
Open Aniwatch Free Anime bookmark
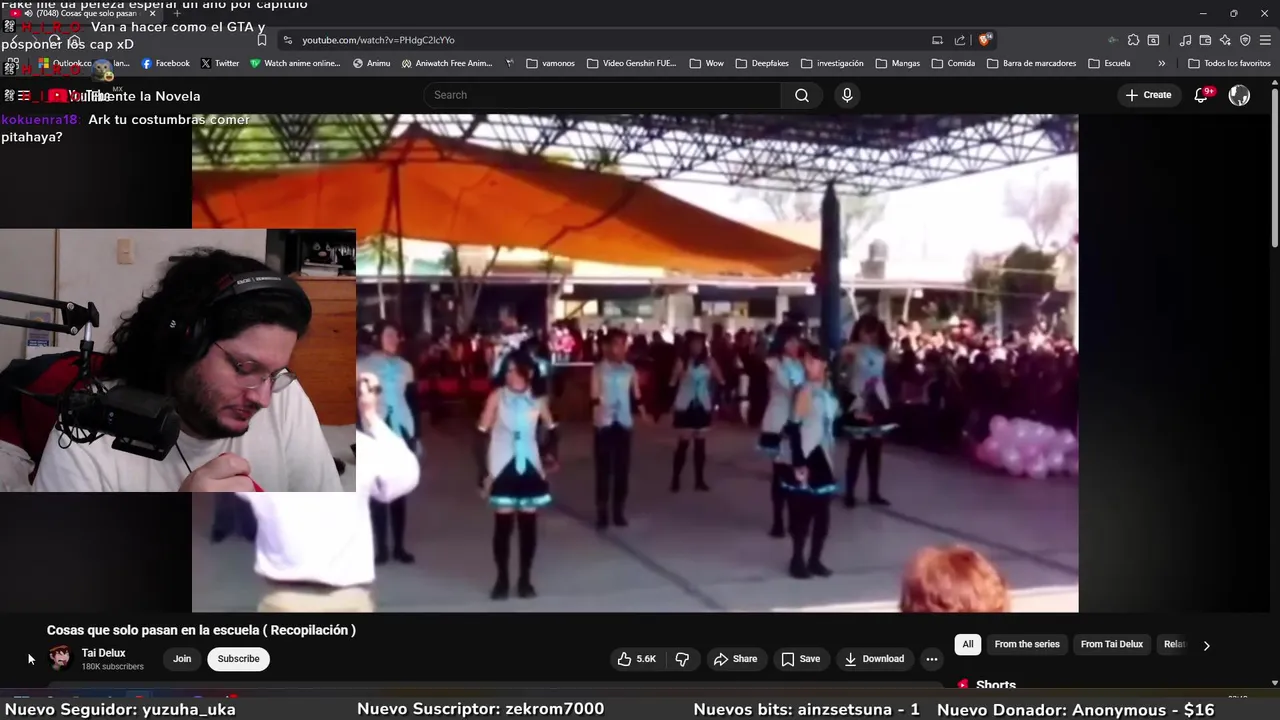[x=447, y=63]
